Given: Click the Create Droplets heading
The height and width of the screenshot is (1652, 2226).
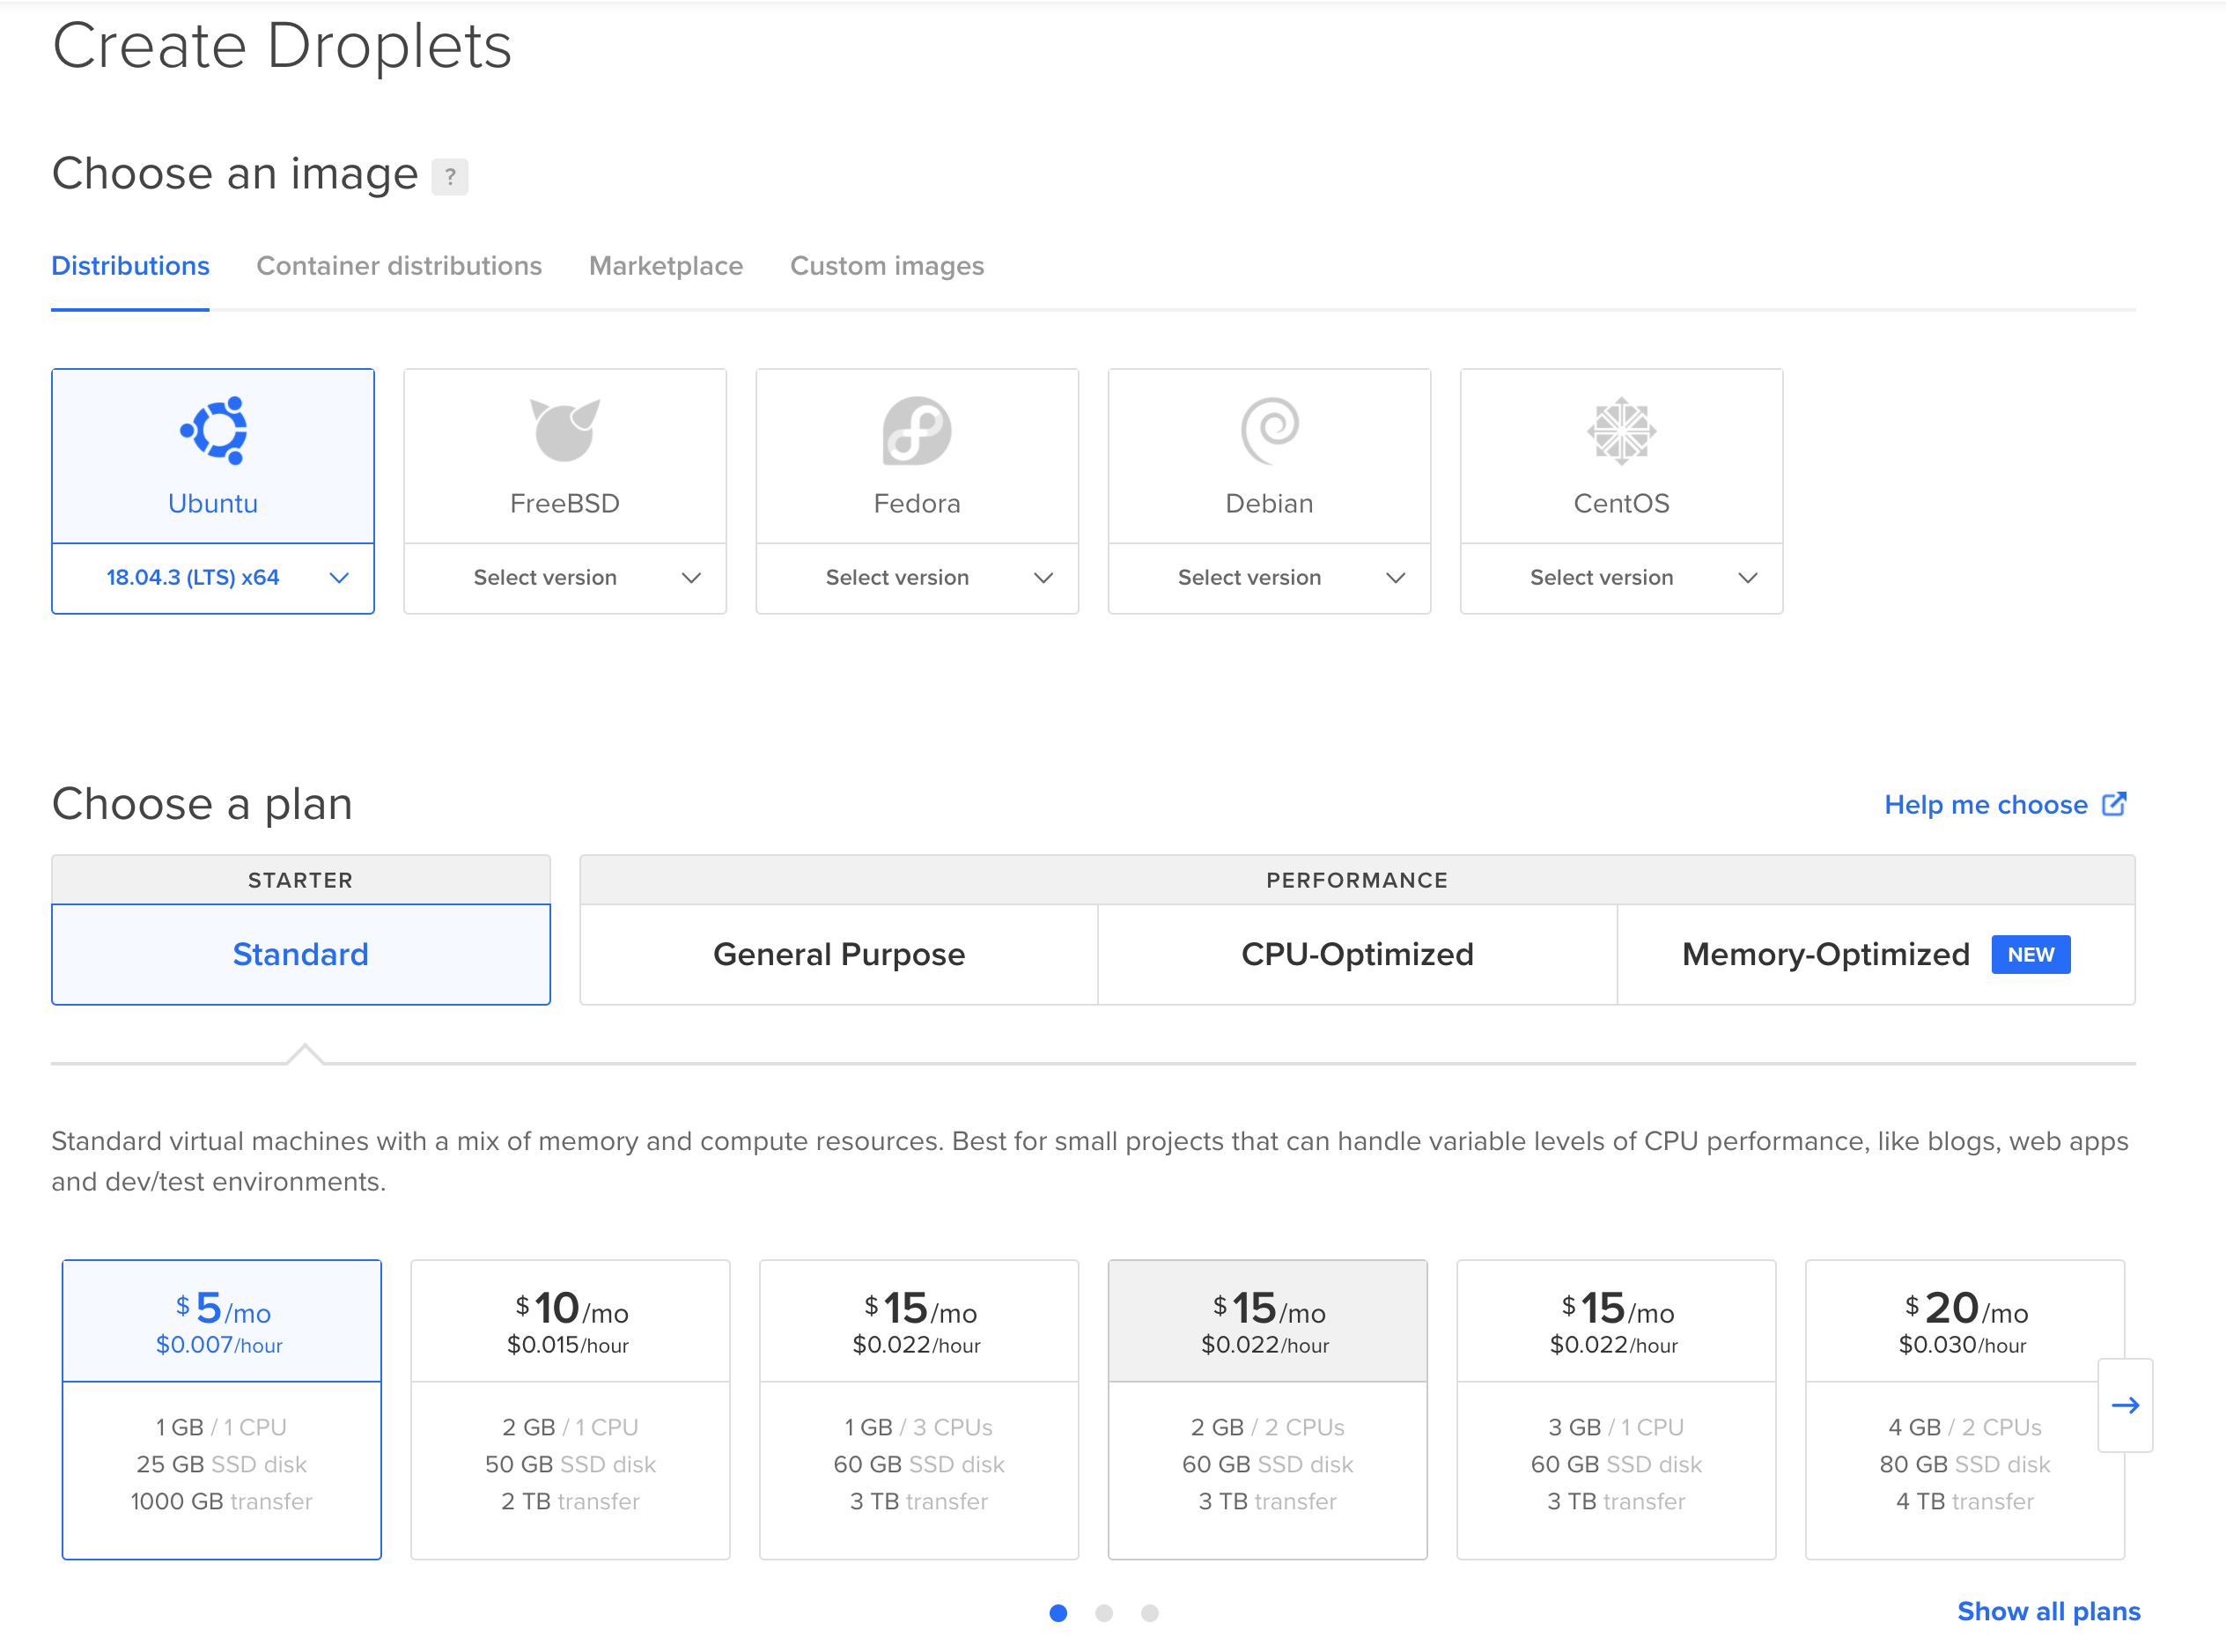Looking at the screenshot, I should tap(282, 47).
